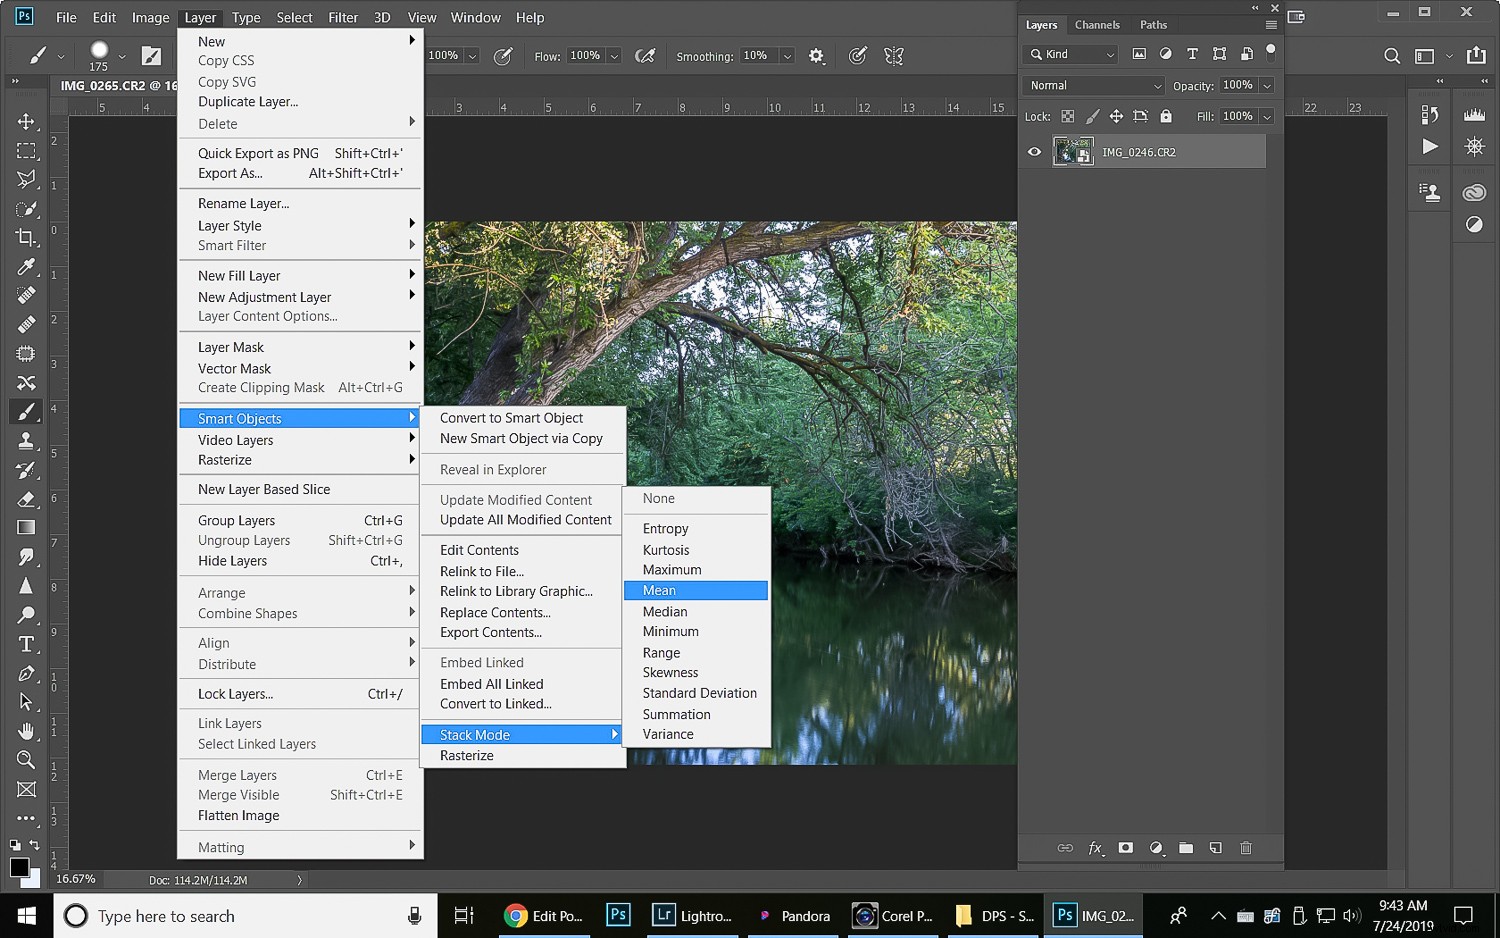The height and width of the screenshot is (938, 1500).
Task: Enable lock transparent pixels for the layer
Action: point(1066,116)
